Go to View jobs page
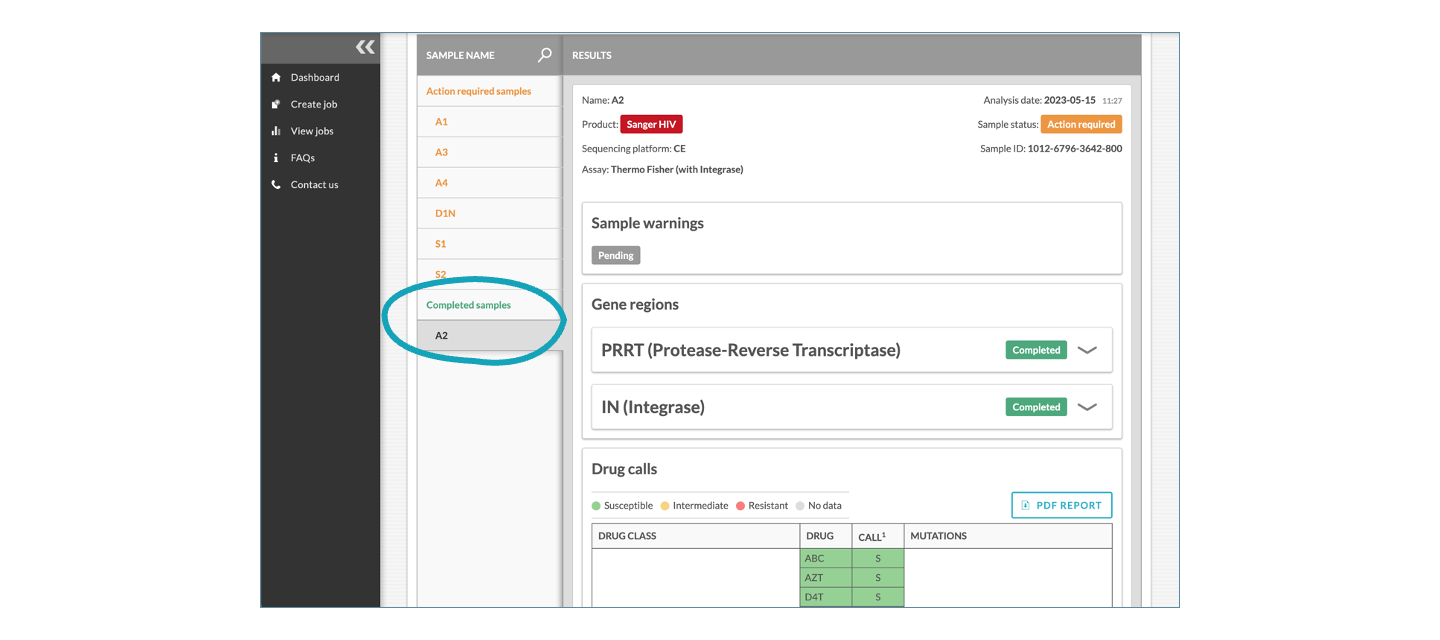 [x=312, y=131]
